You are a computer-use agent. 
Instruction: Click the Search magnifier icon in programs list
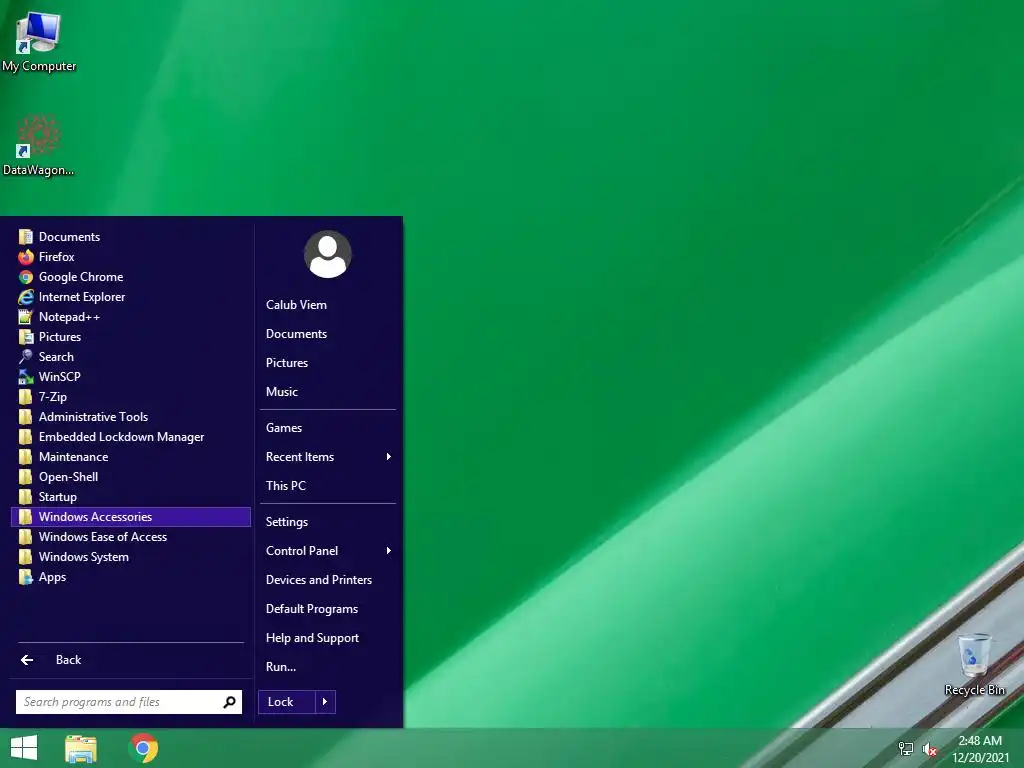tap(25, 357)
